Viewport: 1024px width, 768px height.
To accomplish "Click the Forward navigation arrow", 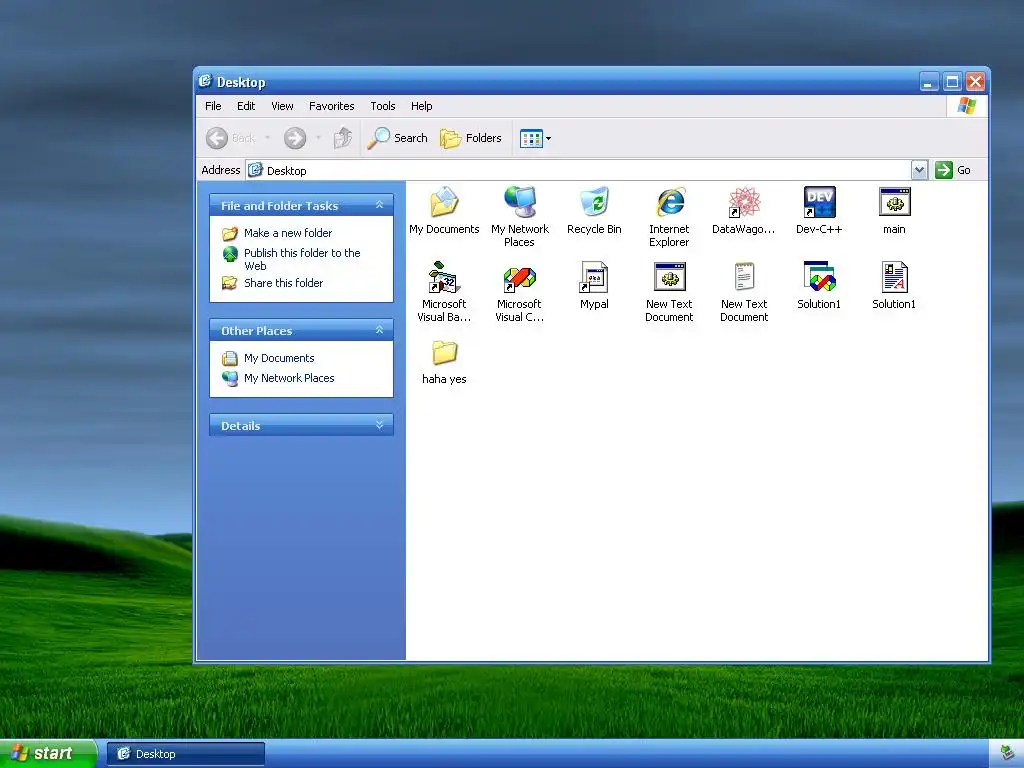I will tap(295, 138).
